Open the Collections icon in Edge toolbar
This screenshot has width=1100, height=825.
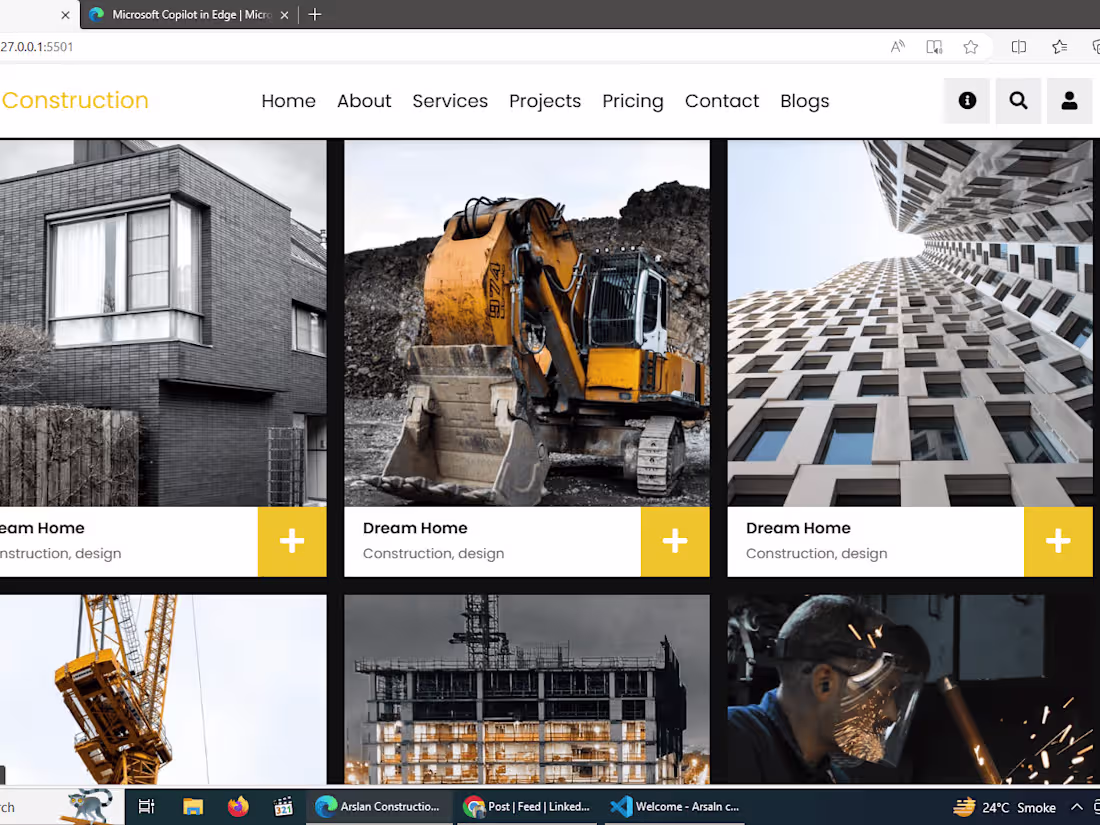(x=1059, y=46)
